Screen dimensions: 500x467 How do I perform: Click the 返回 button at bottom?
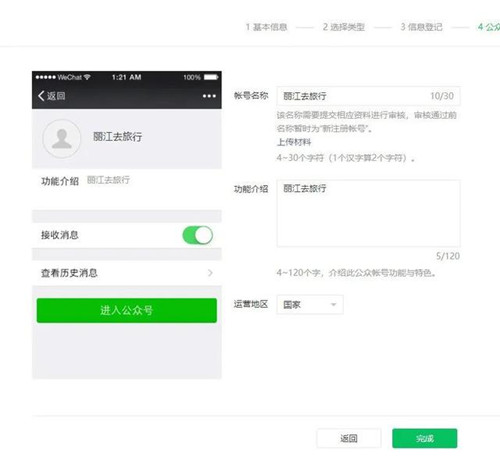click(x=349, y=438)
